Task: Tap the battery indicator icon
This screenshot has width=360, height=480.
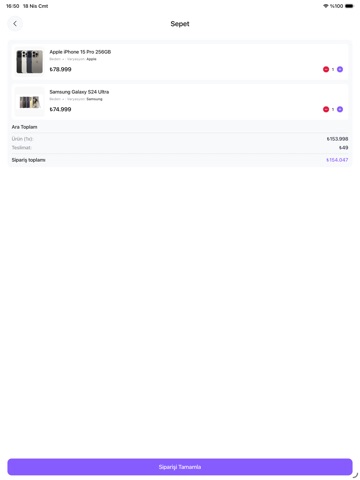Action: click(x=349, y=6)
